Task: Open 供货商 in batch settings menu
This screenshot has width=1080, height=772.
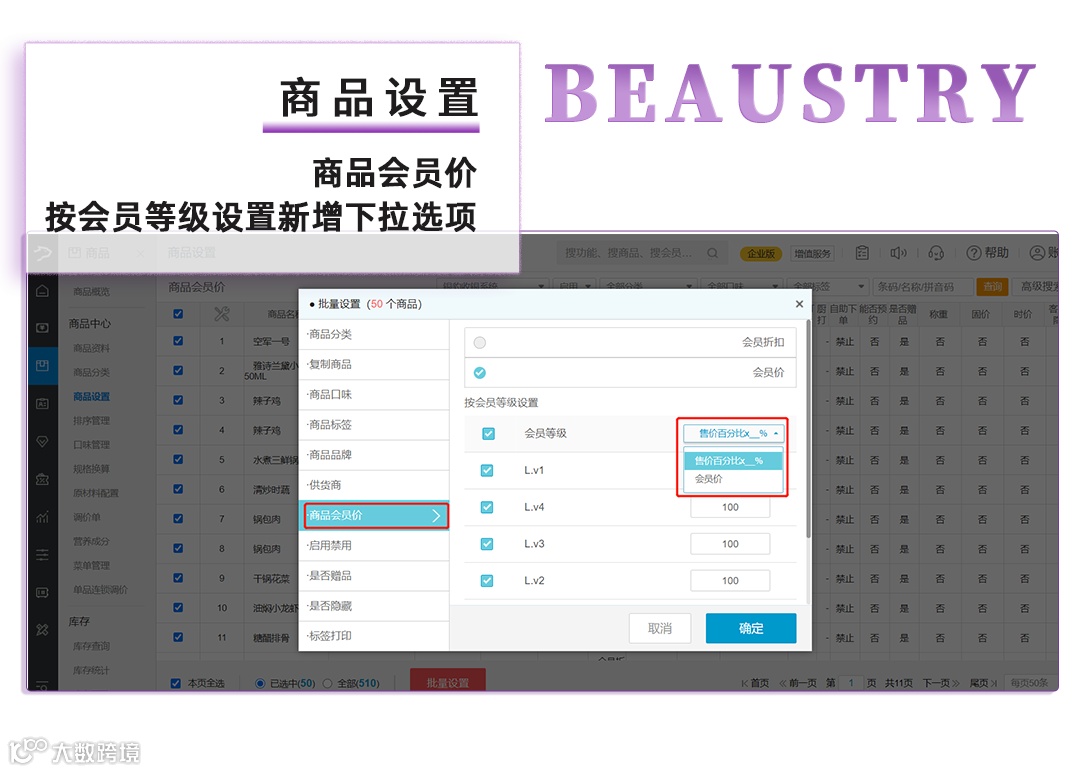Action: click(x=374, y=485)
